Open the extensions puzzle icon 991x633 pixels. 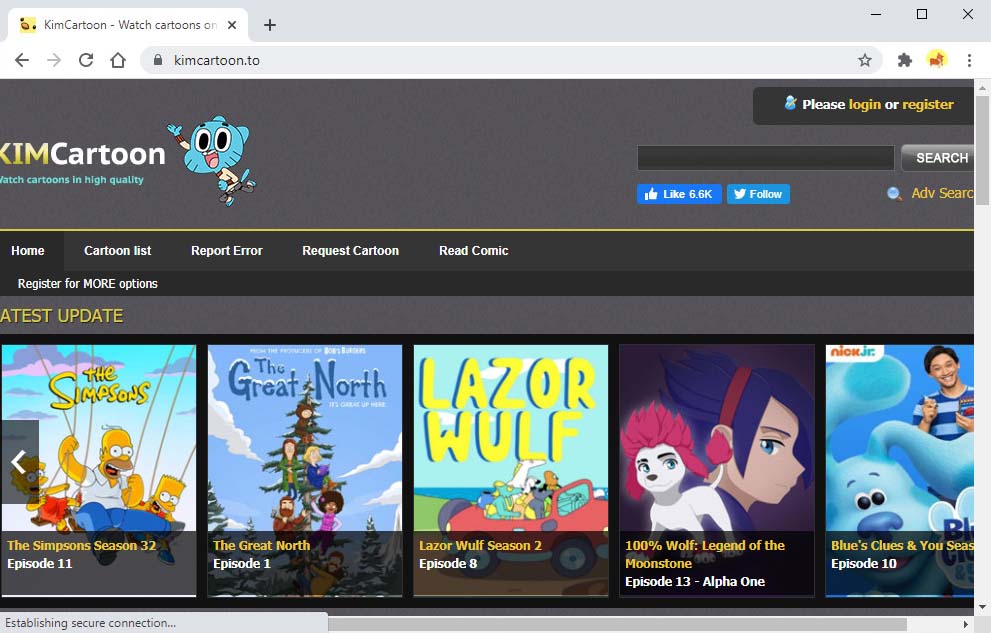click(904, 60)
